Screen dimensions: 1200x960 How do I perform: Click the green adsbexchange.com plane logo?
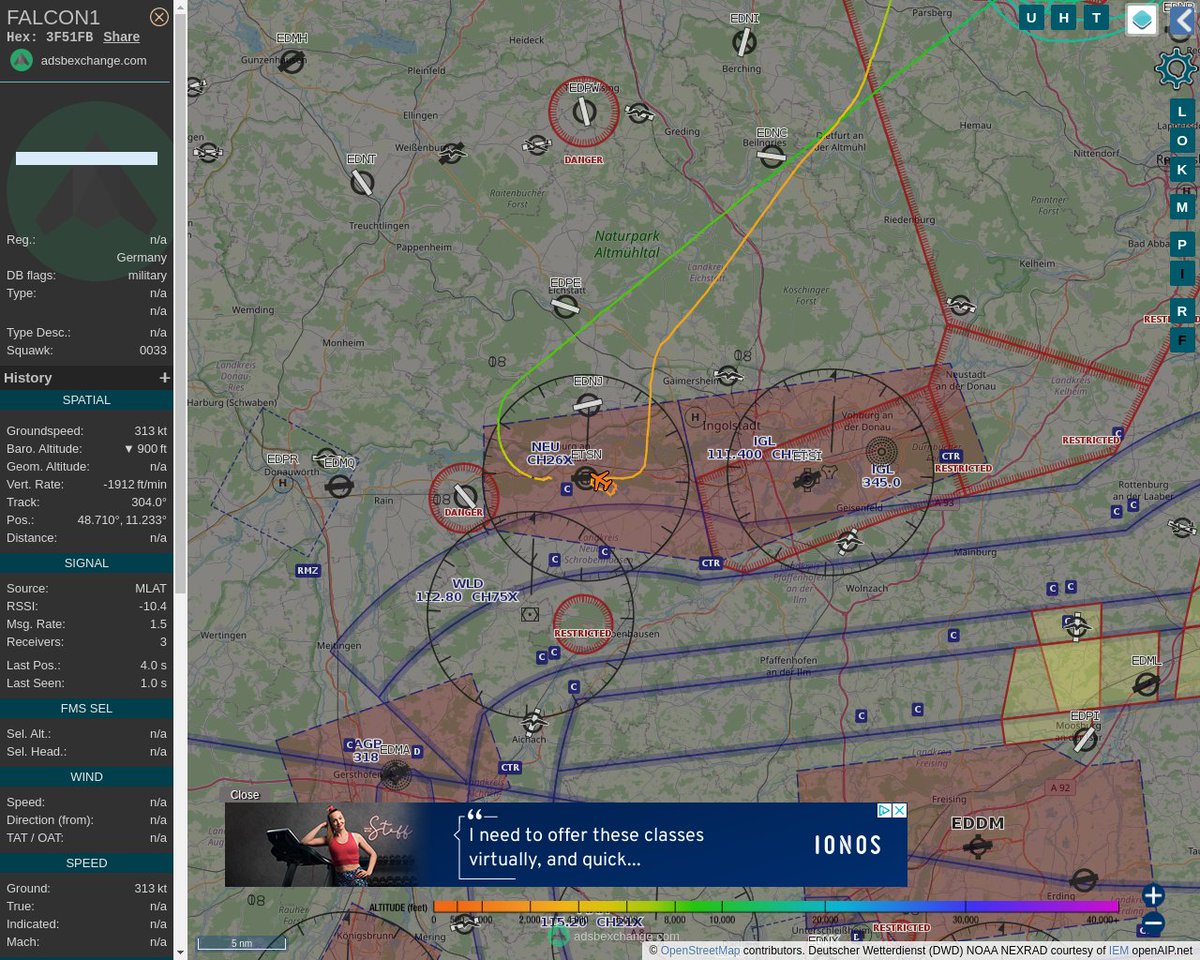pos(21,60)
